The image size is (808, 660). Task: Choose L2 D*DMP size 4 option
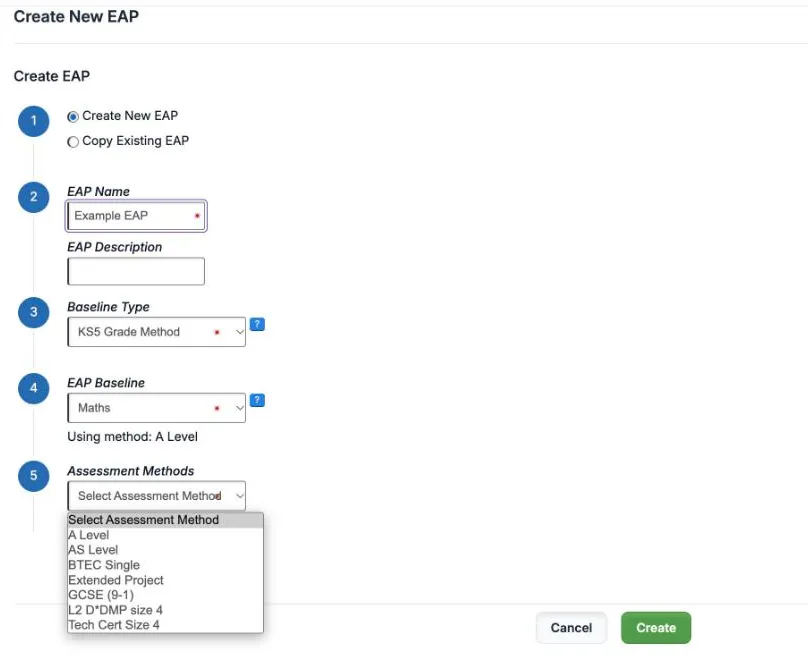click(x=165, y=610)
